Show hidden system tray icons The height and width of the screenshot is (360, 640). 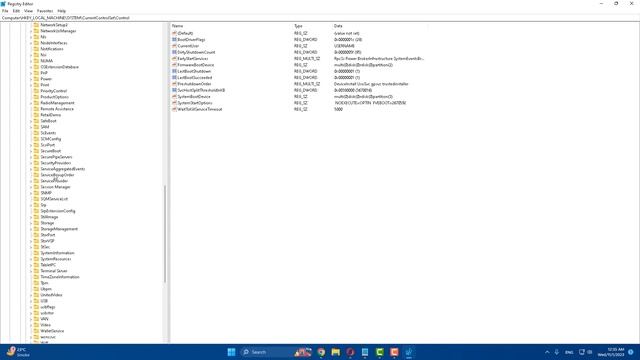(547, 352)
